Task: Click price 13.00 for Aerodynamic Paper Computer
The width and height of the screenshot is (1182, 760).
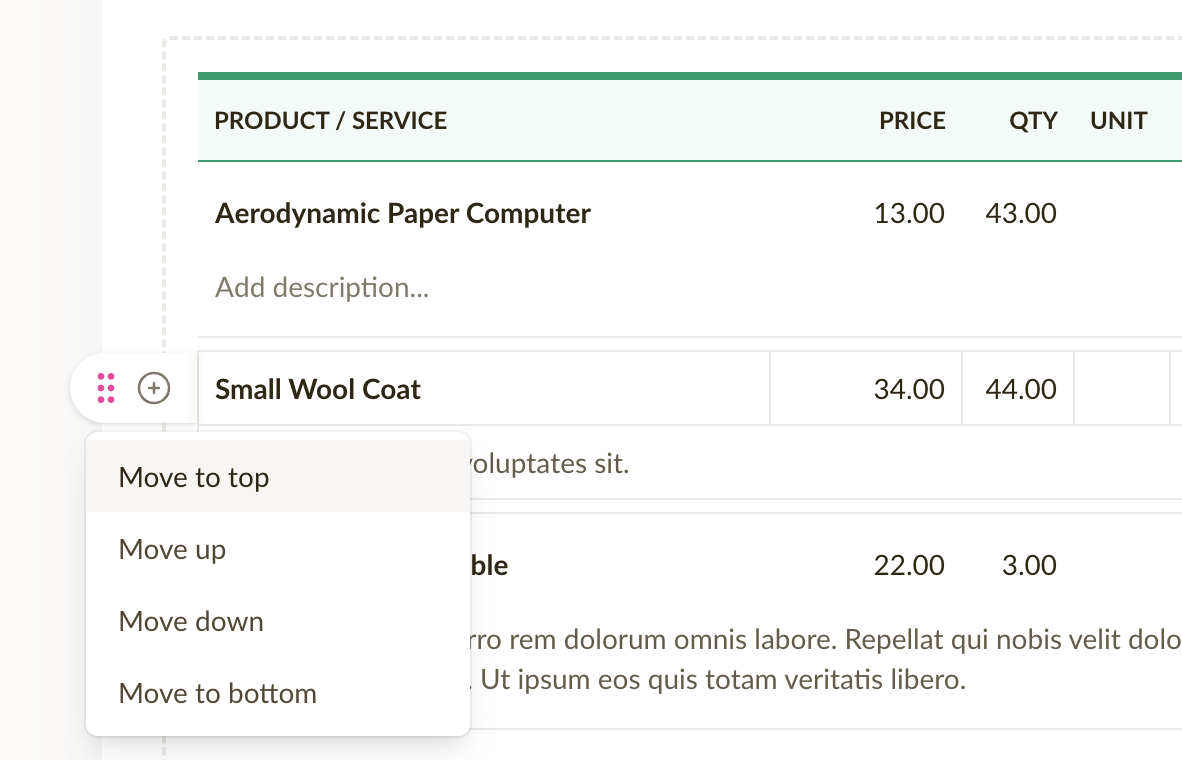Action: (908, 213)
